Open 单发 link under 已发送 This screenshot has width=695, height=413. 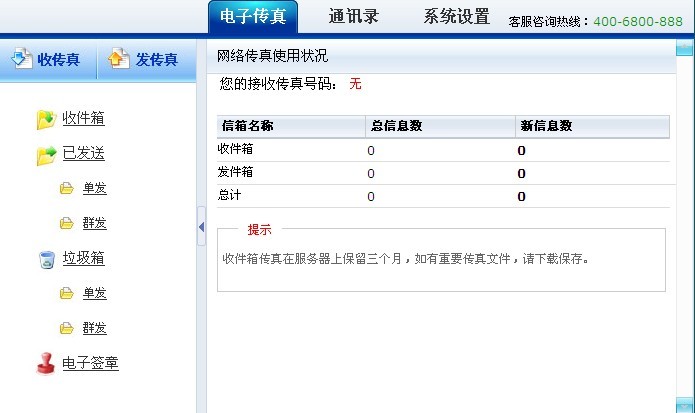[x=94, y=188]
